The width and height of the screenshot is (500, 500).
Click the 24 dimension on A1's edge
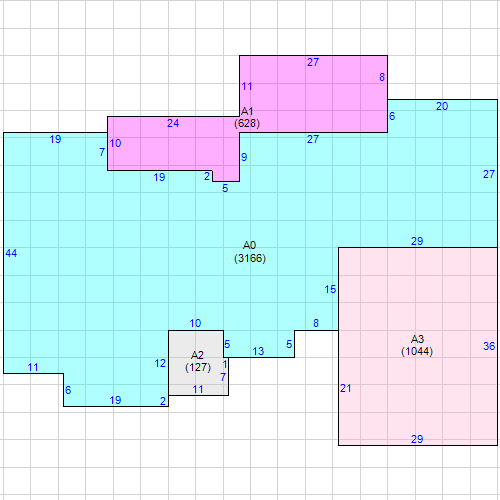[173, 123]
